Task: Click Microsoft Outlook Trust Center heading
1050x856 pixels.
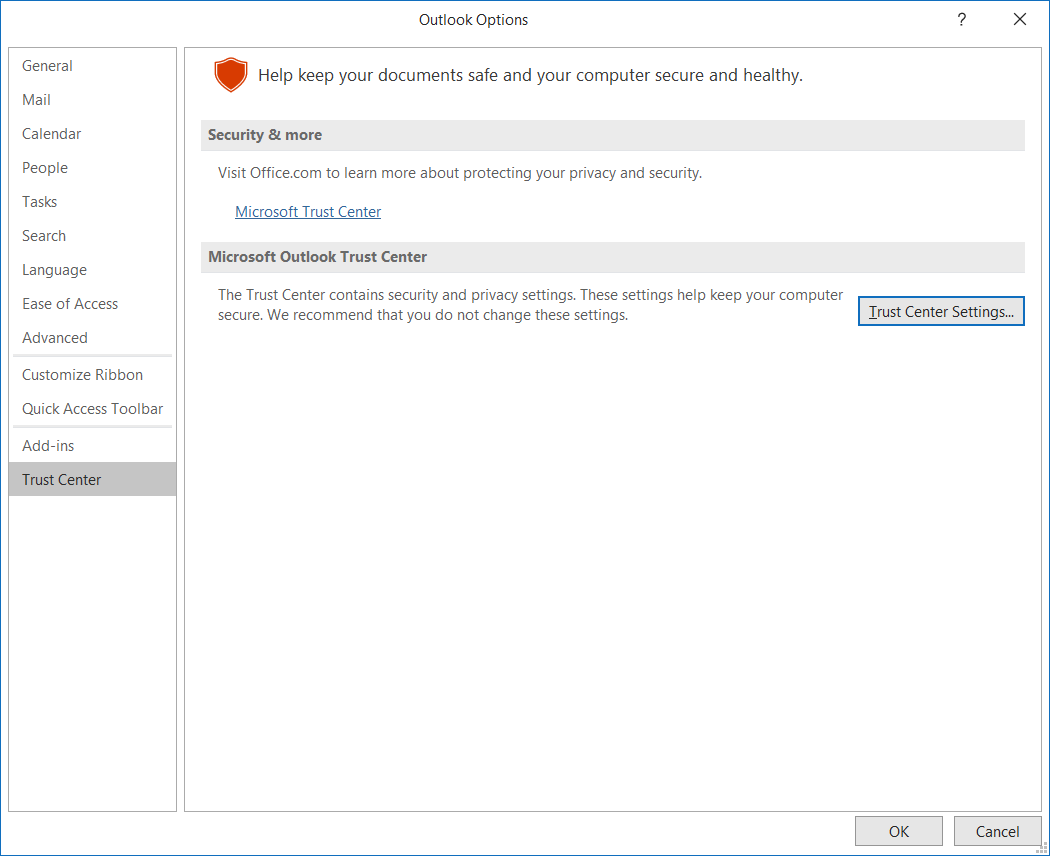Action: pos(317,257)
